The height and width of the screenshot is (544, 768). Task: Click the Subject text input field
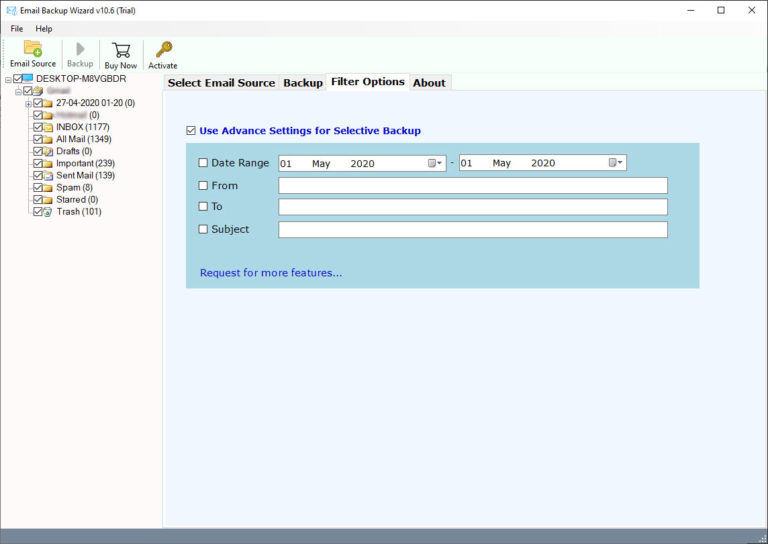click(x=473, y=230)
